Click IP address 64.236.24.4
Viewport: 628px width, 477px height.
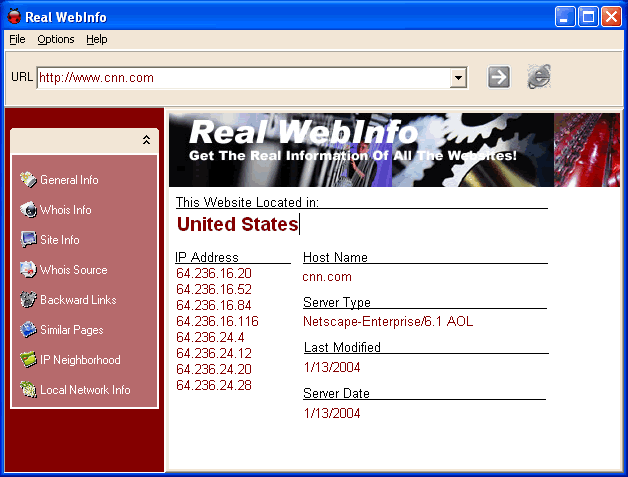click(210, 337)
